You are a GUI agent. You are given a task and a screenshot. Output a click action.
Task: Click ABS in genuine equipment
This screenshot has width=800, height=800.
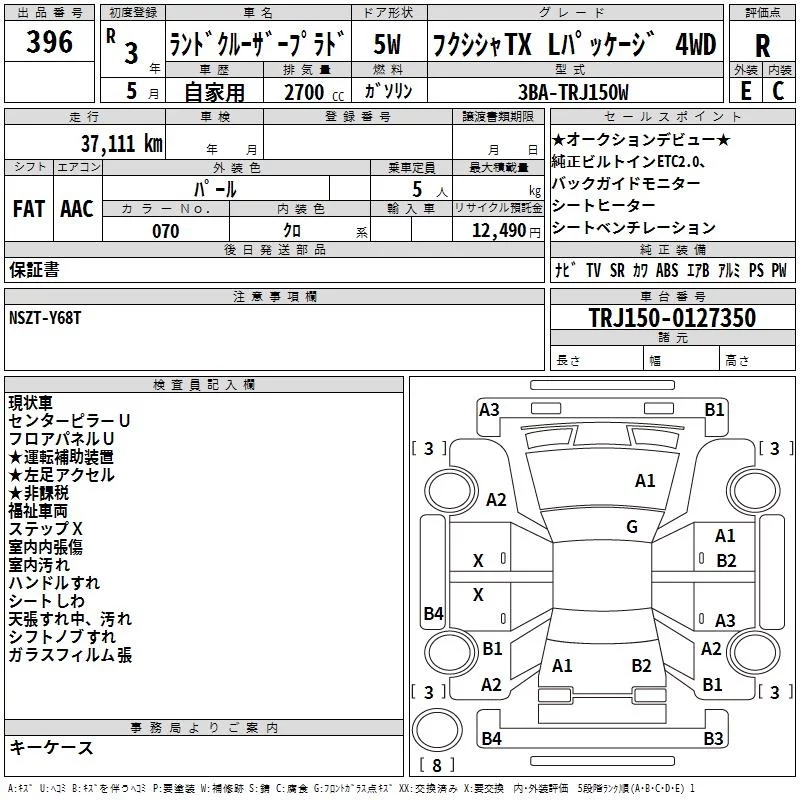[667, 270]
